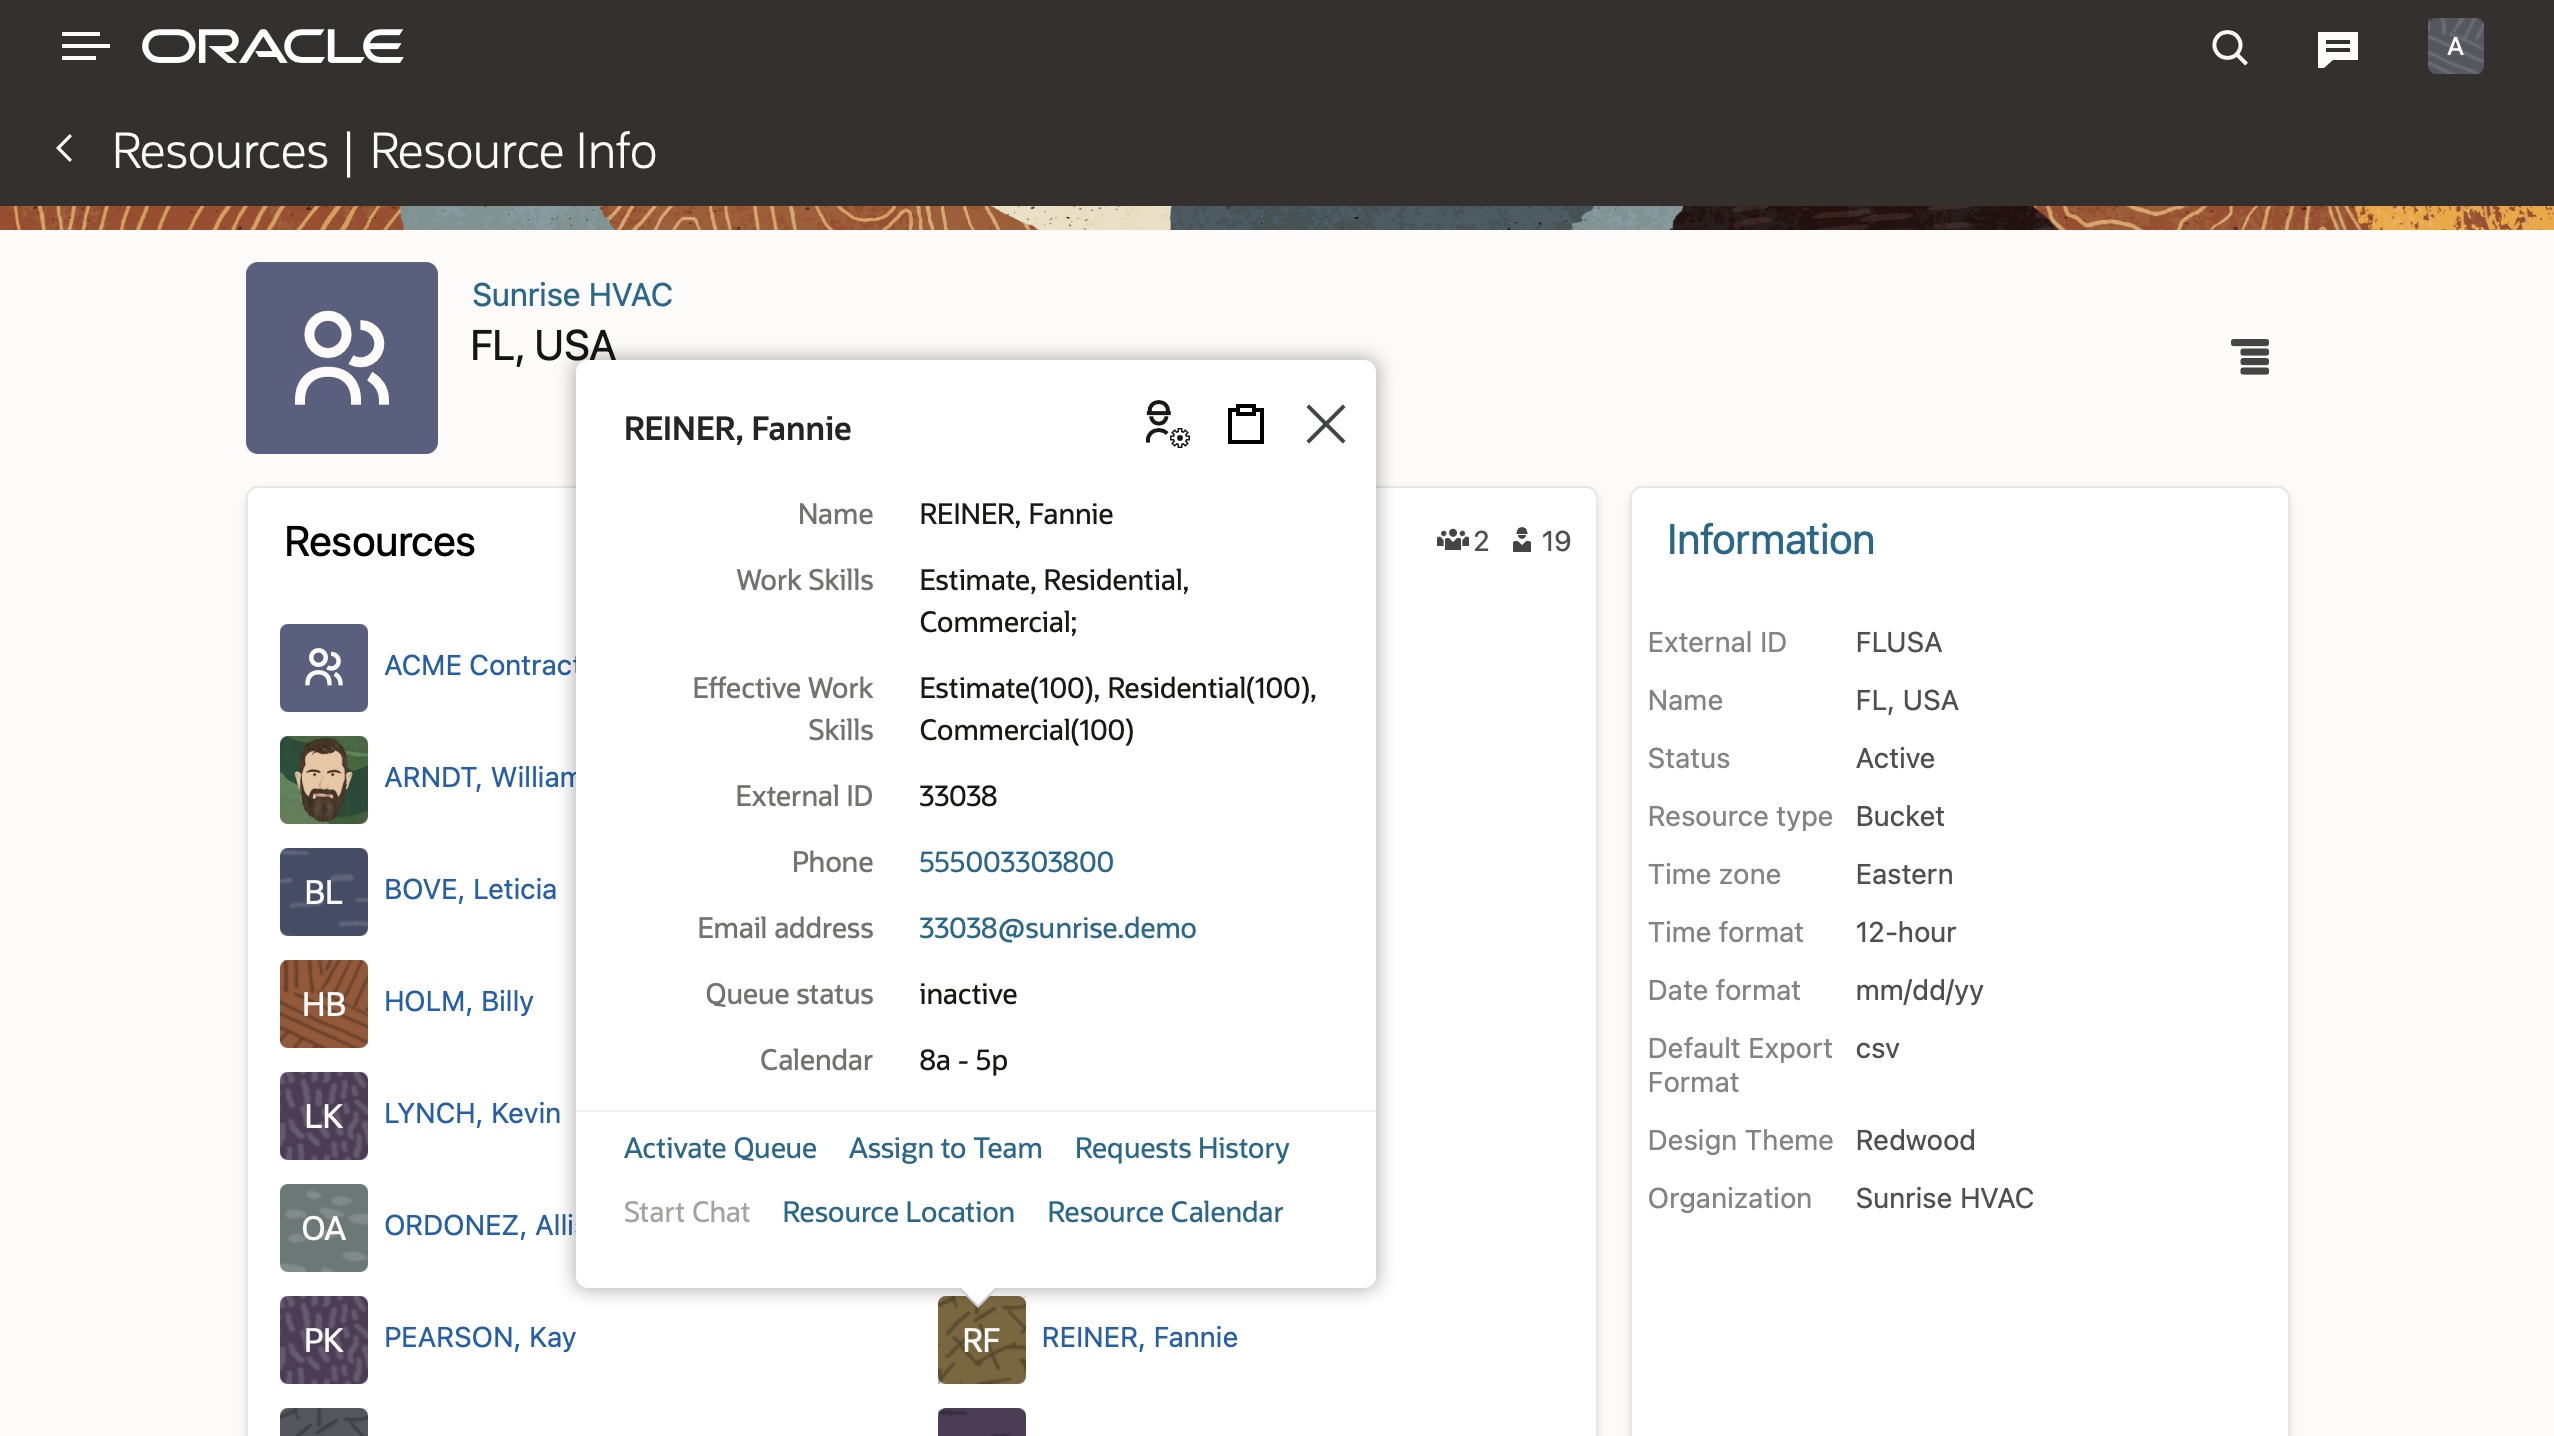Viewport: 2554px width, 1436px height.
Task: Open Sunrise HVAC parent link
Action: (x=572, y=295)
